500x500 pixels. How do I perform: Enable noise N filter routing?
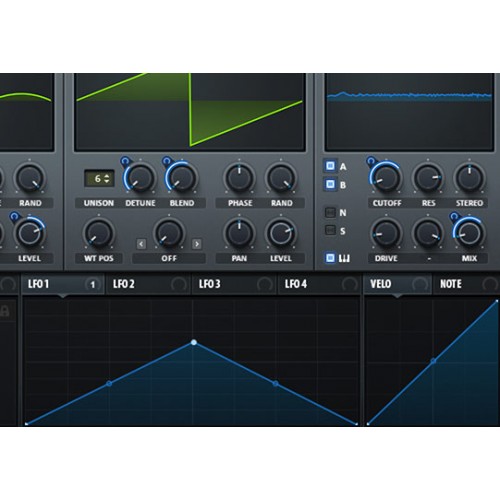(330, 212)
